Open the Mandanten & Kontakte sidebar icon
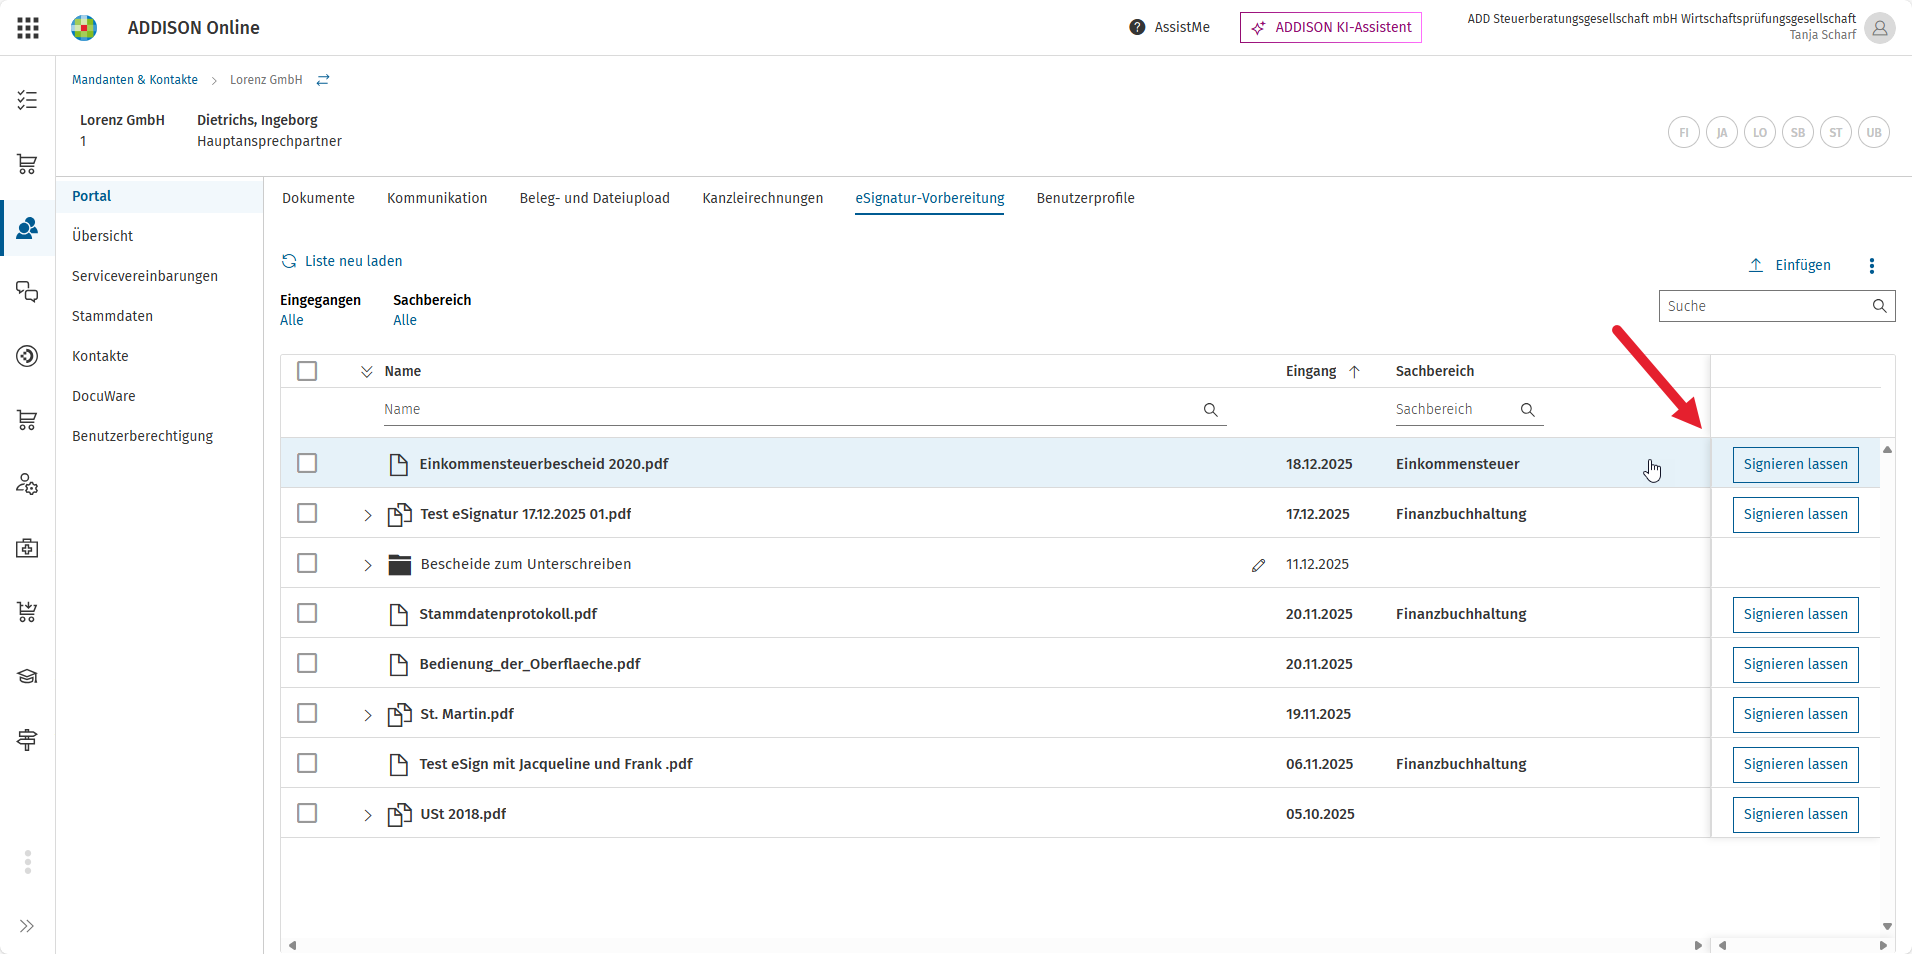 [x=27, y=228]
